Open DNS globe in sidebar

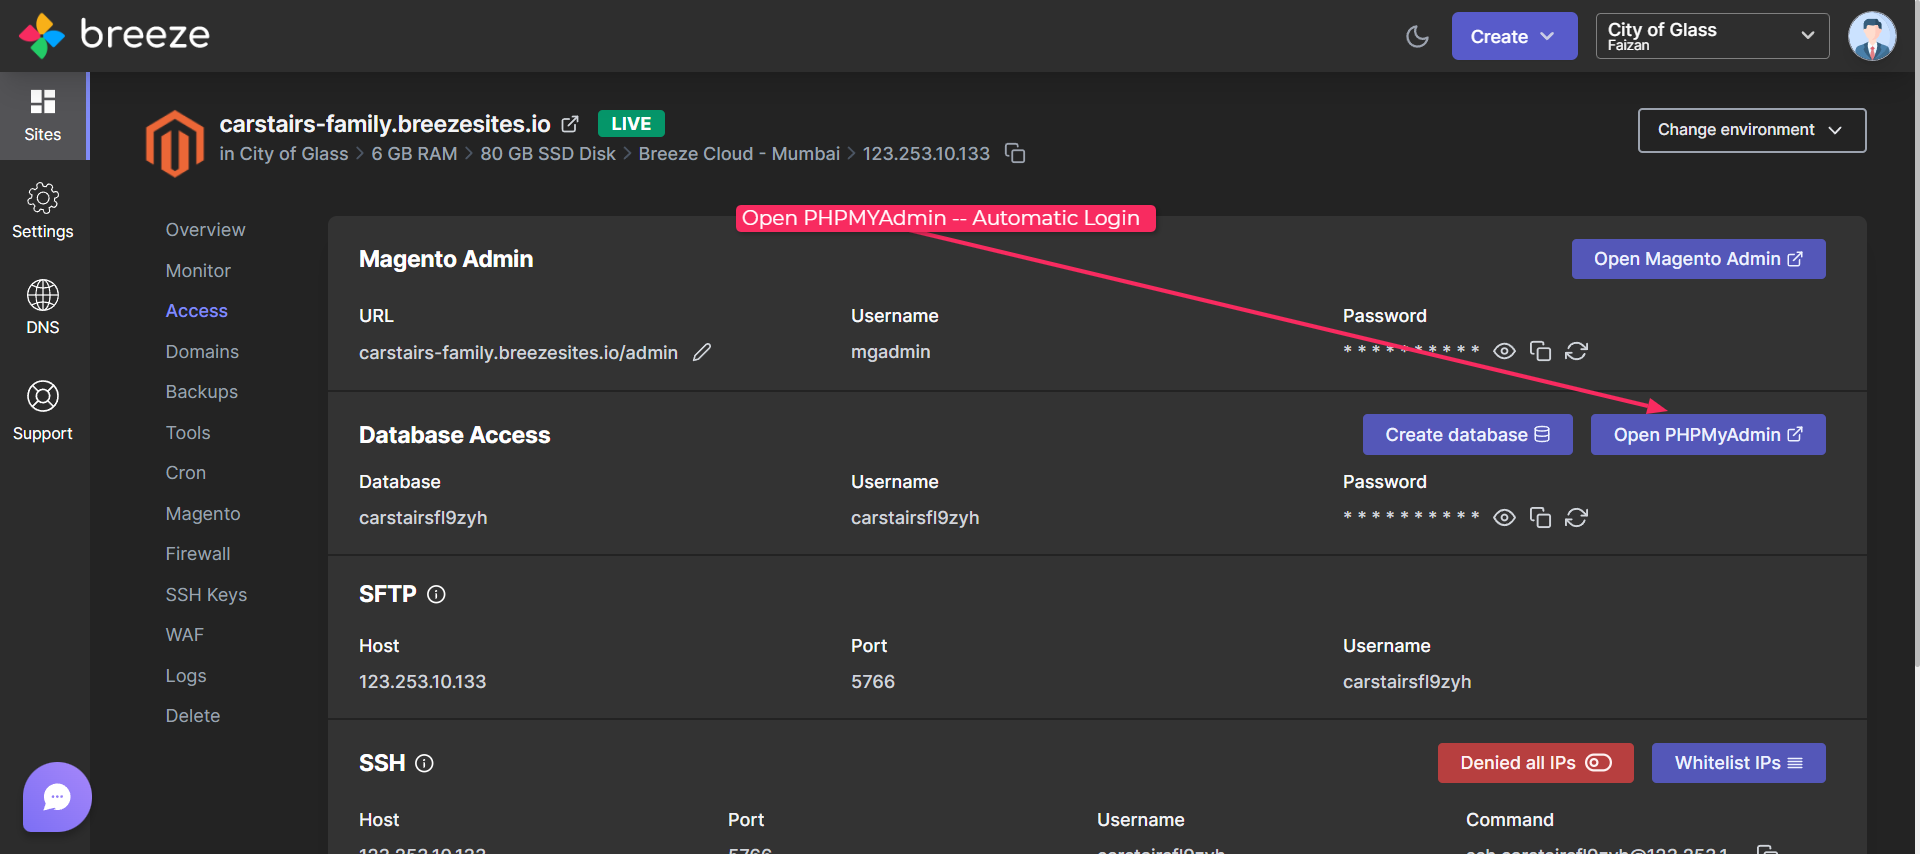coord(43,307)
